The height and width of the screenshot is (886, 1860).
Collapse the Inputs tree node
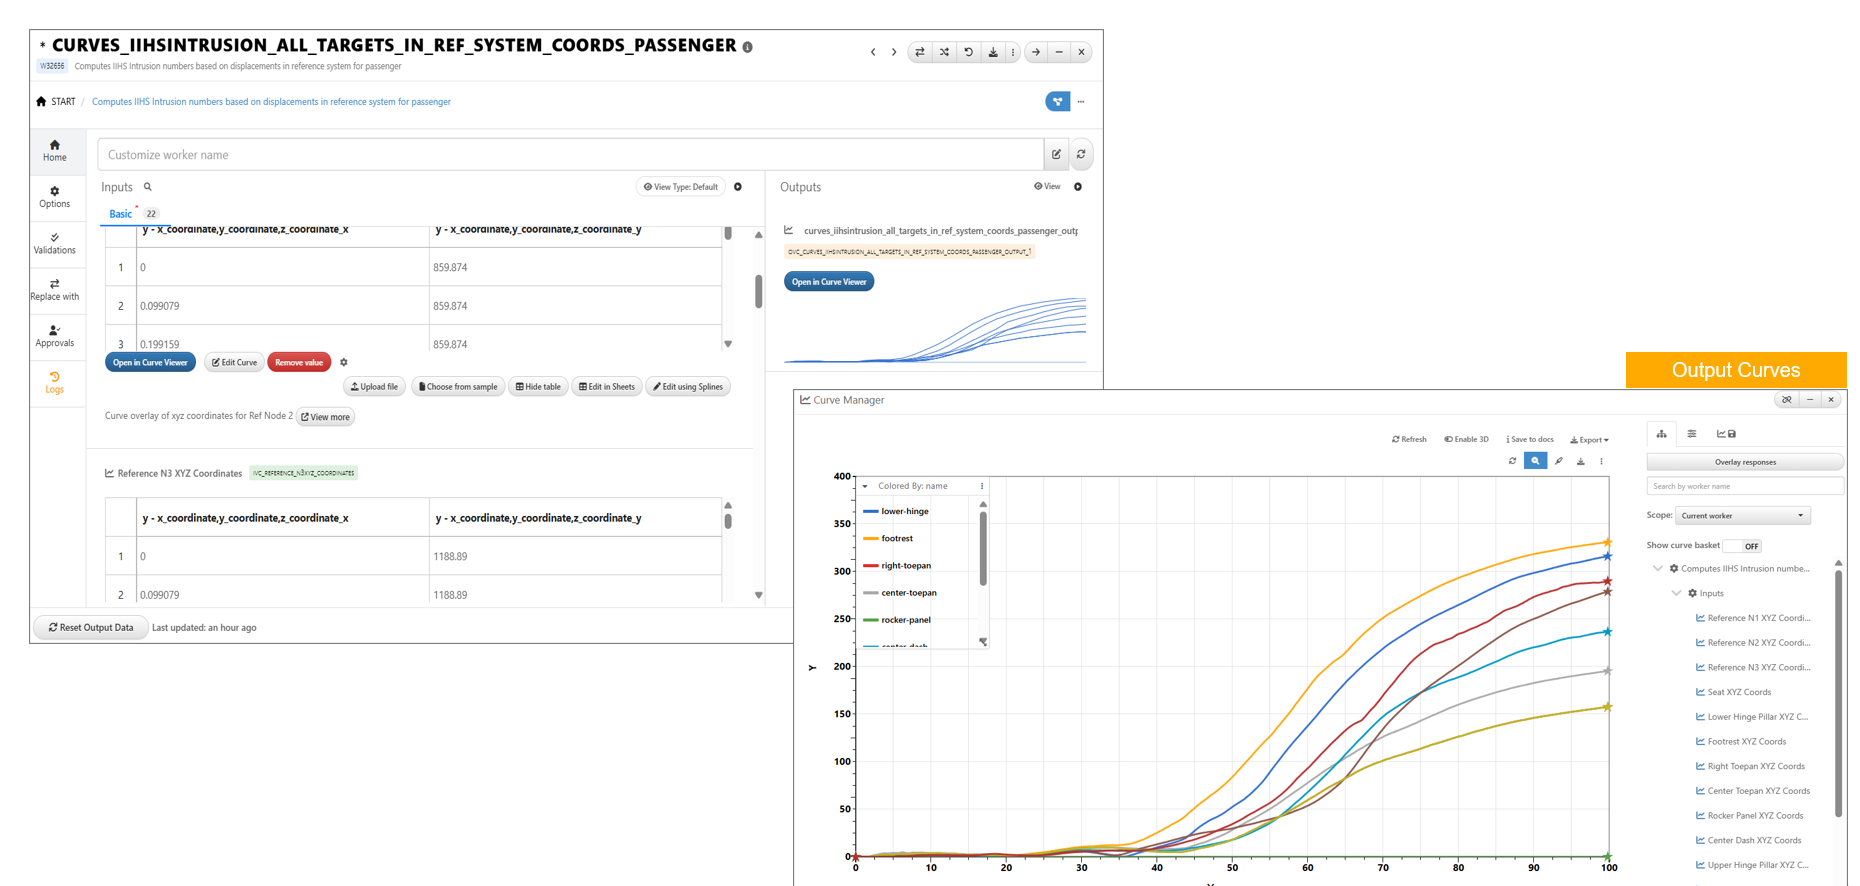click(1677, 593)
